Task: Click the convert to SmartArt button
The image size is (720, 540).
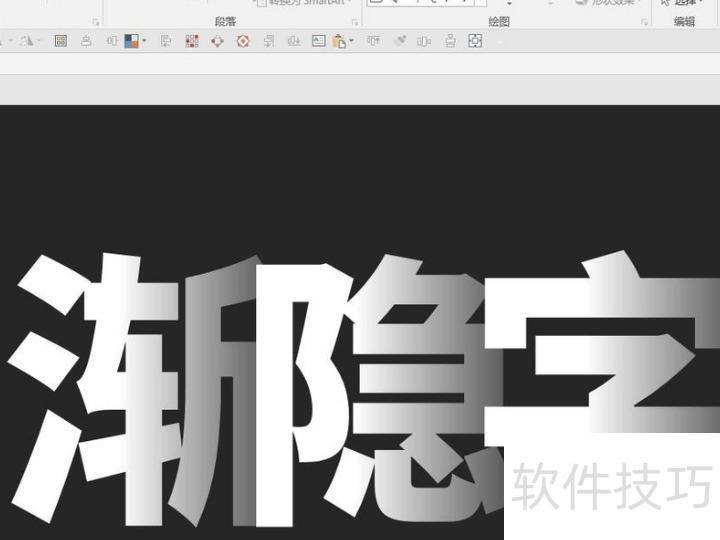Action: 303,3
